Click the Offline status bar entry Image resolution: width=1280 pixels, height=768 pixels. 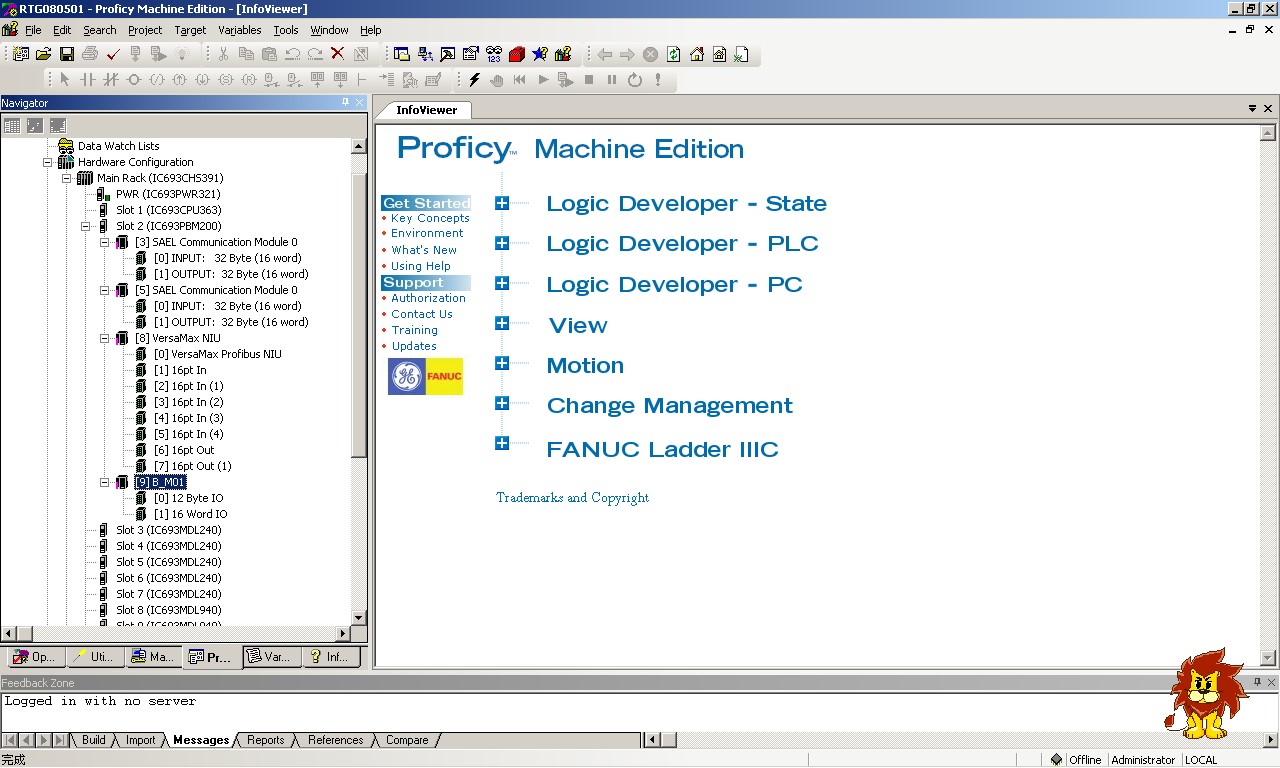tap(1085, 760)
